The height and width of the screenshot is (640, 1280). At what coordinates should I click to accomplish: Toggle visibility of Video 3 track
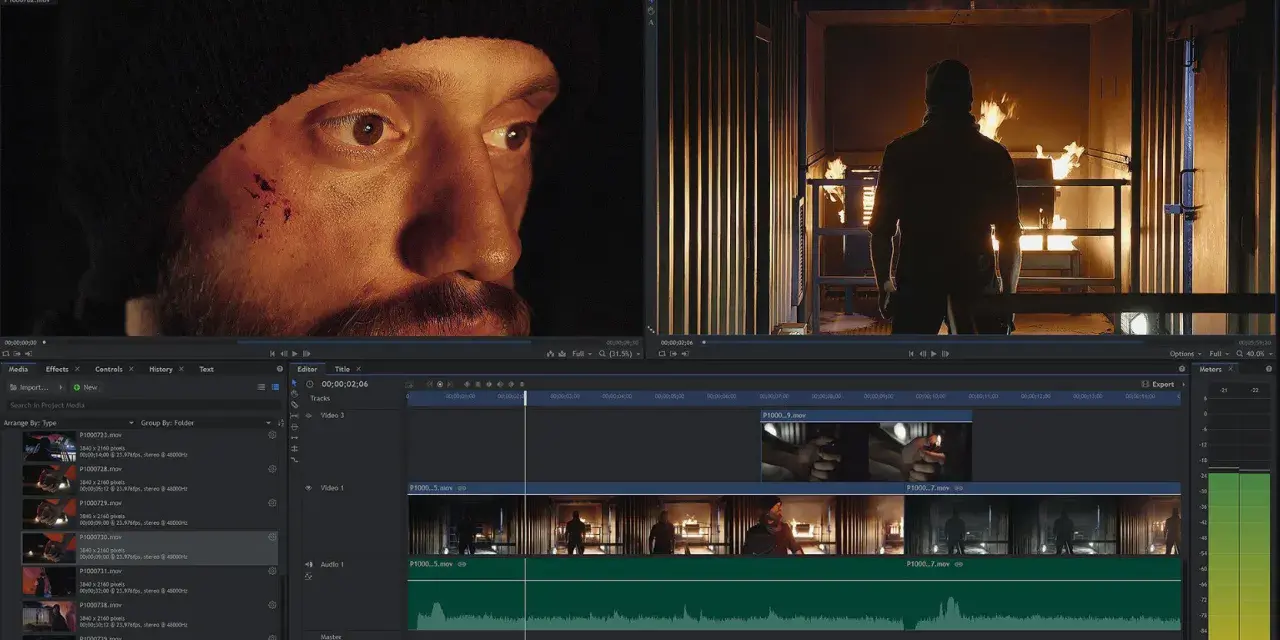(x=308, y=415)
